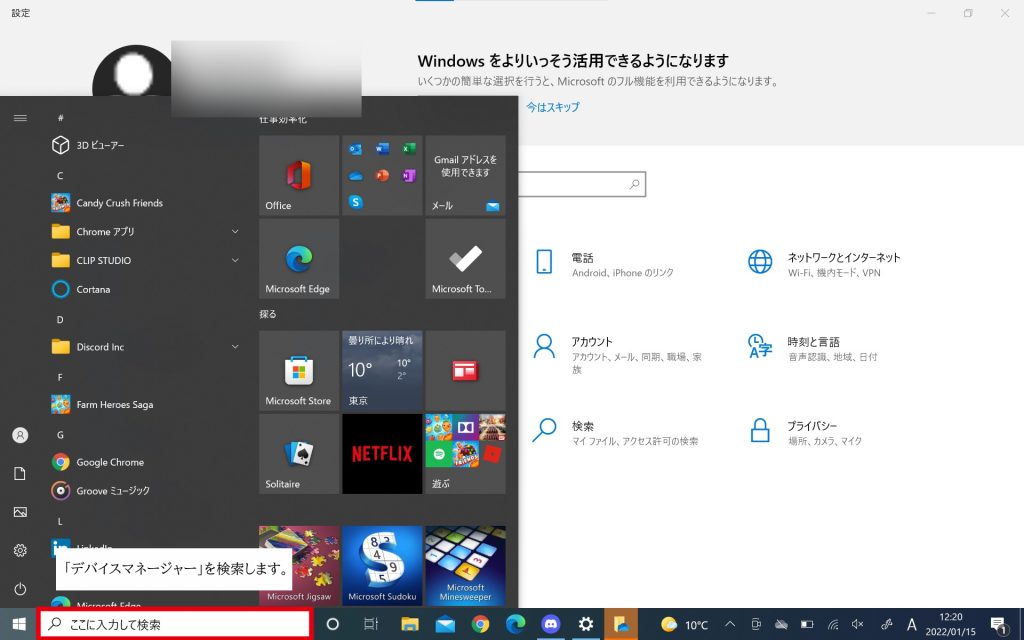This screenshot has width=1024, height=640.
Task: Open the Microsoft Edge tile
Action: [x=299, y=259]
